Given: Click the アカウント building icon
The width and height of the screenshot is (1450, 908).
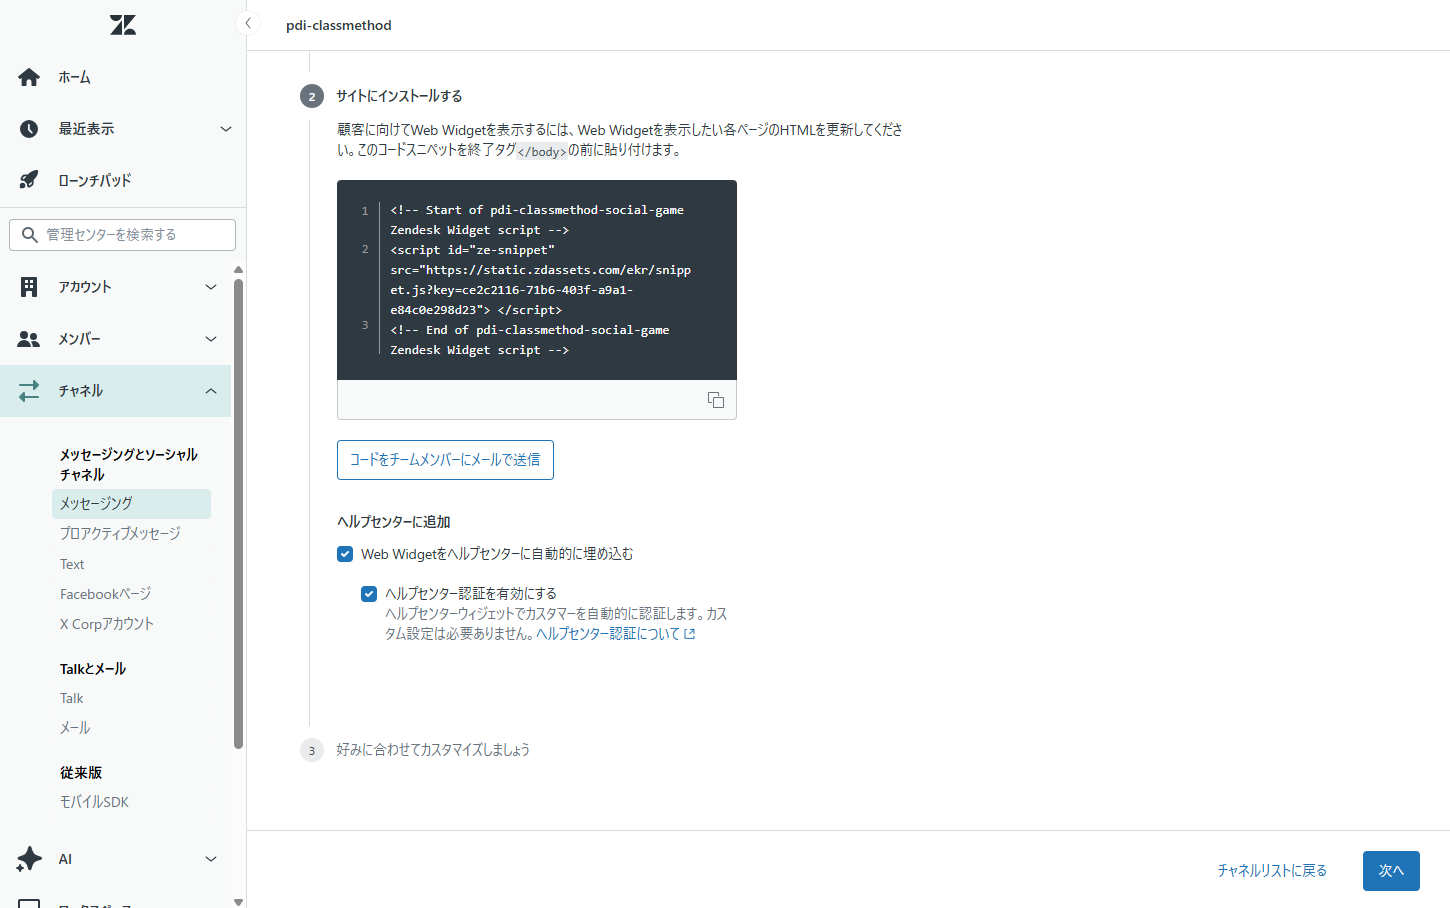Looking at the screenshot, I should tap(29, 287).
